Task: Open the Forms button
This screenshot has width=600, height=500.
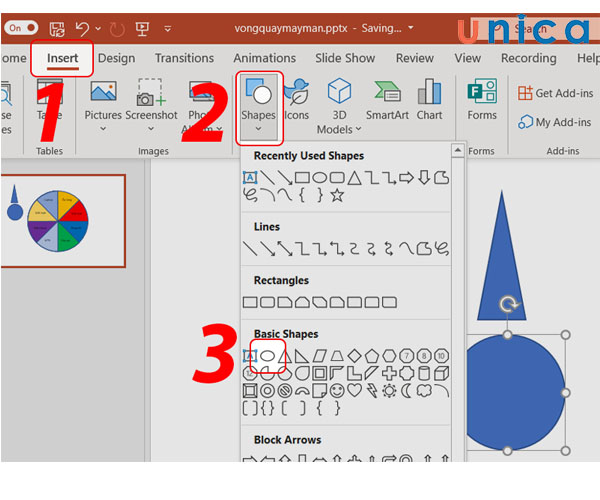Action: 481,100
